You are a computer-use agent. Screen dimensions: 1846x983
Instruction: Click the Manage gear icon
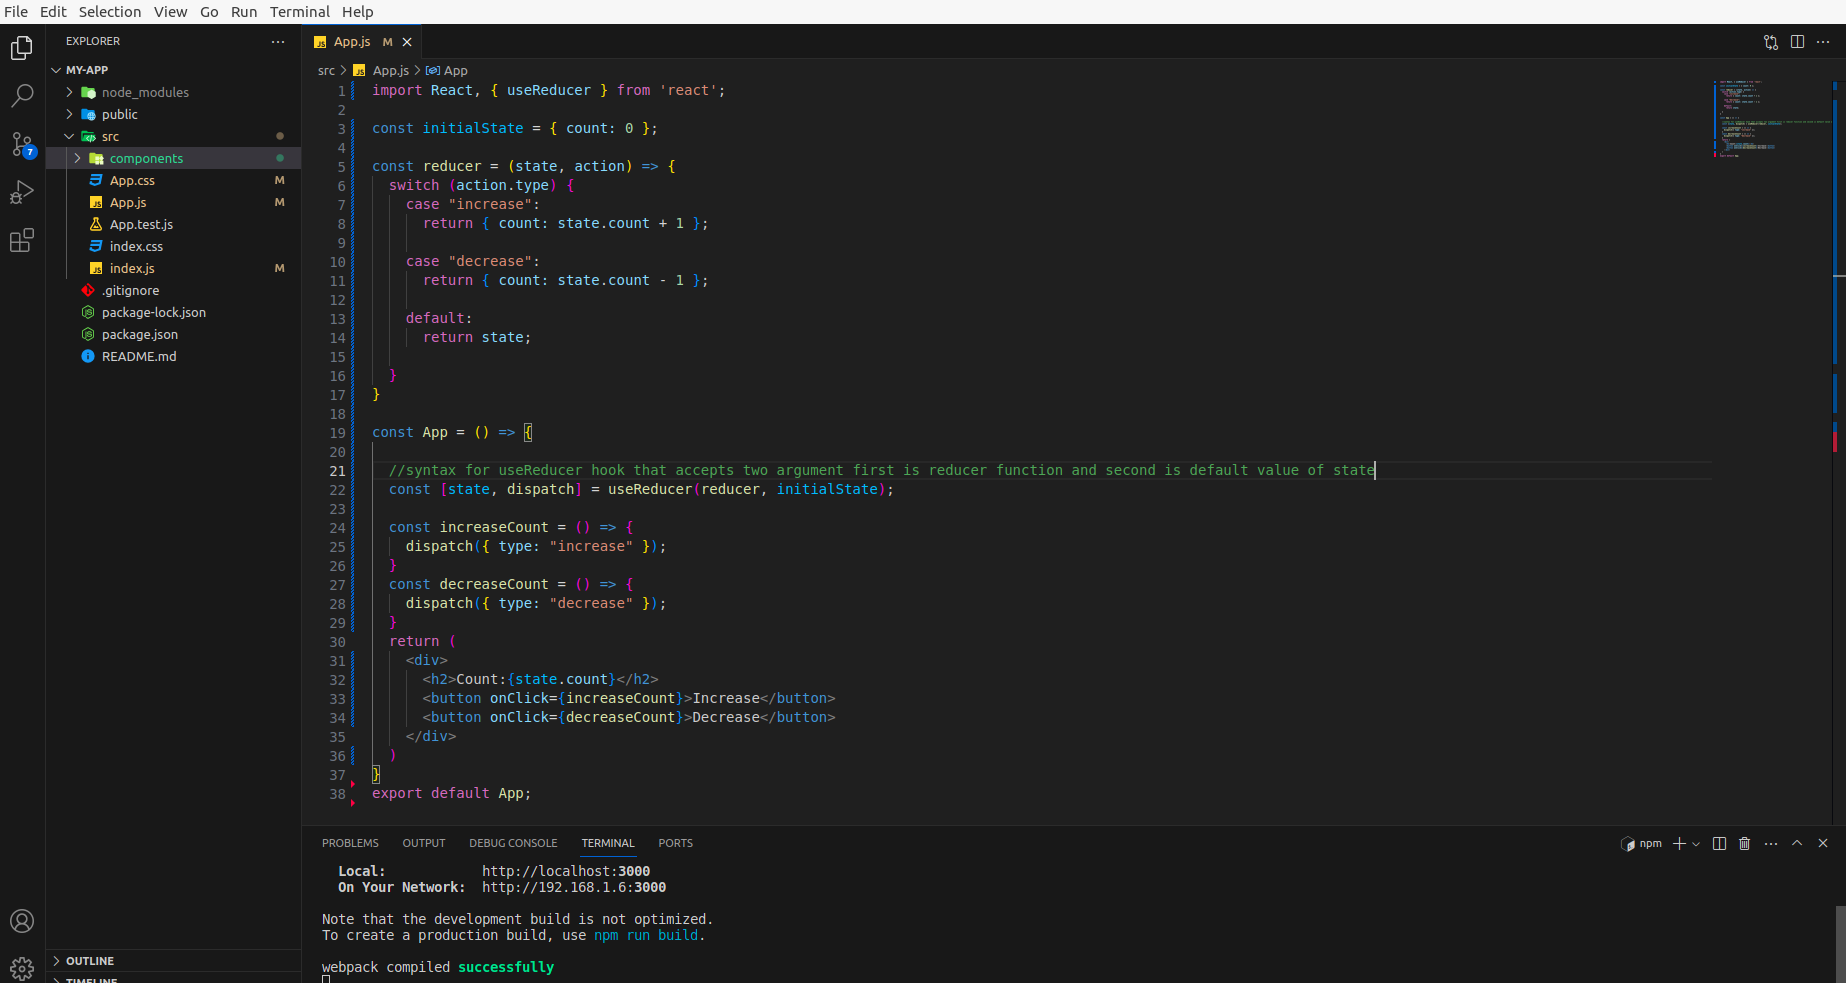click(x=22, y=968)
